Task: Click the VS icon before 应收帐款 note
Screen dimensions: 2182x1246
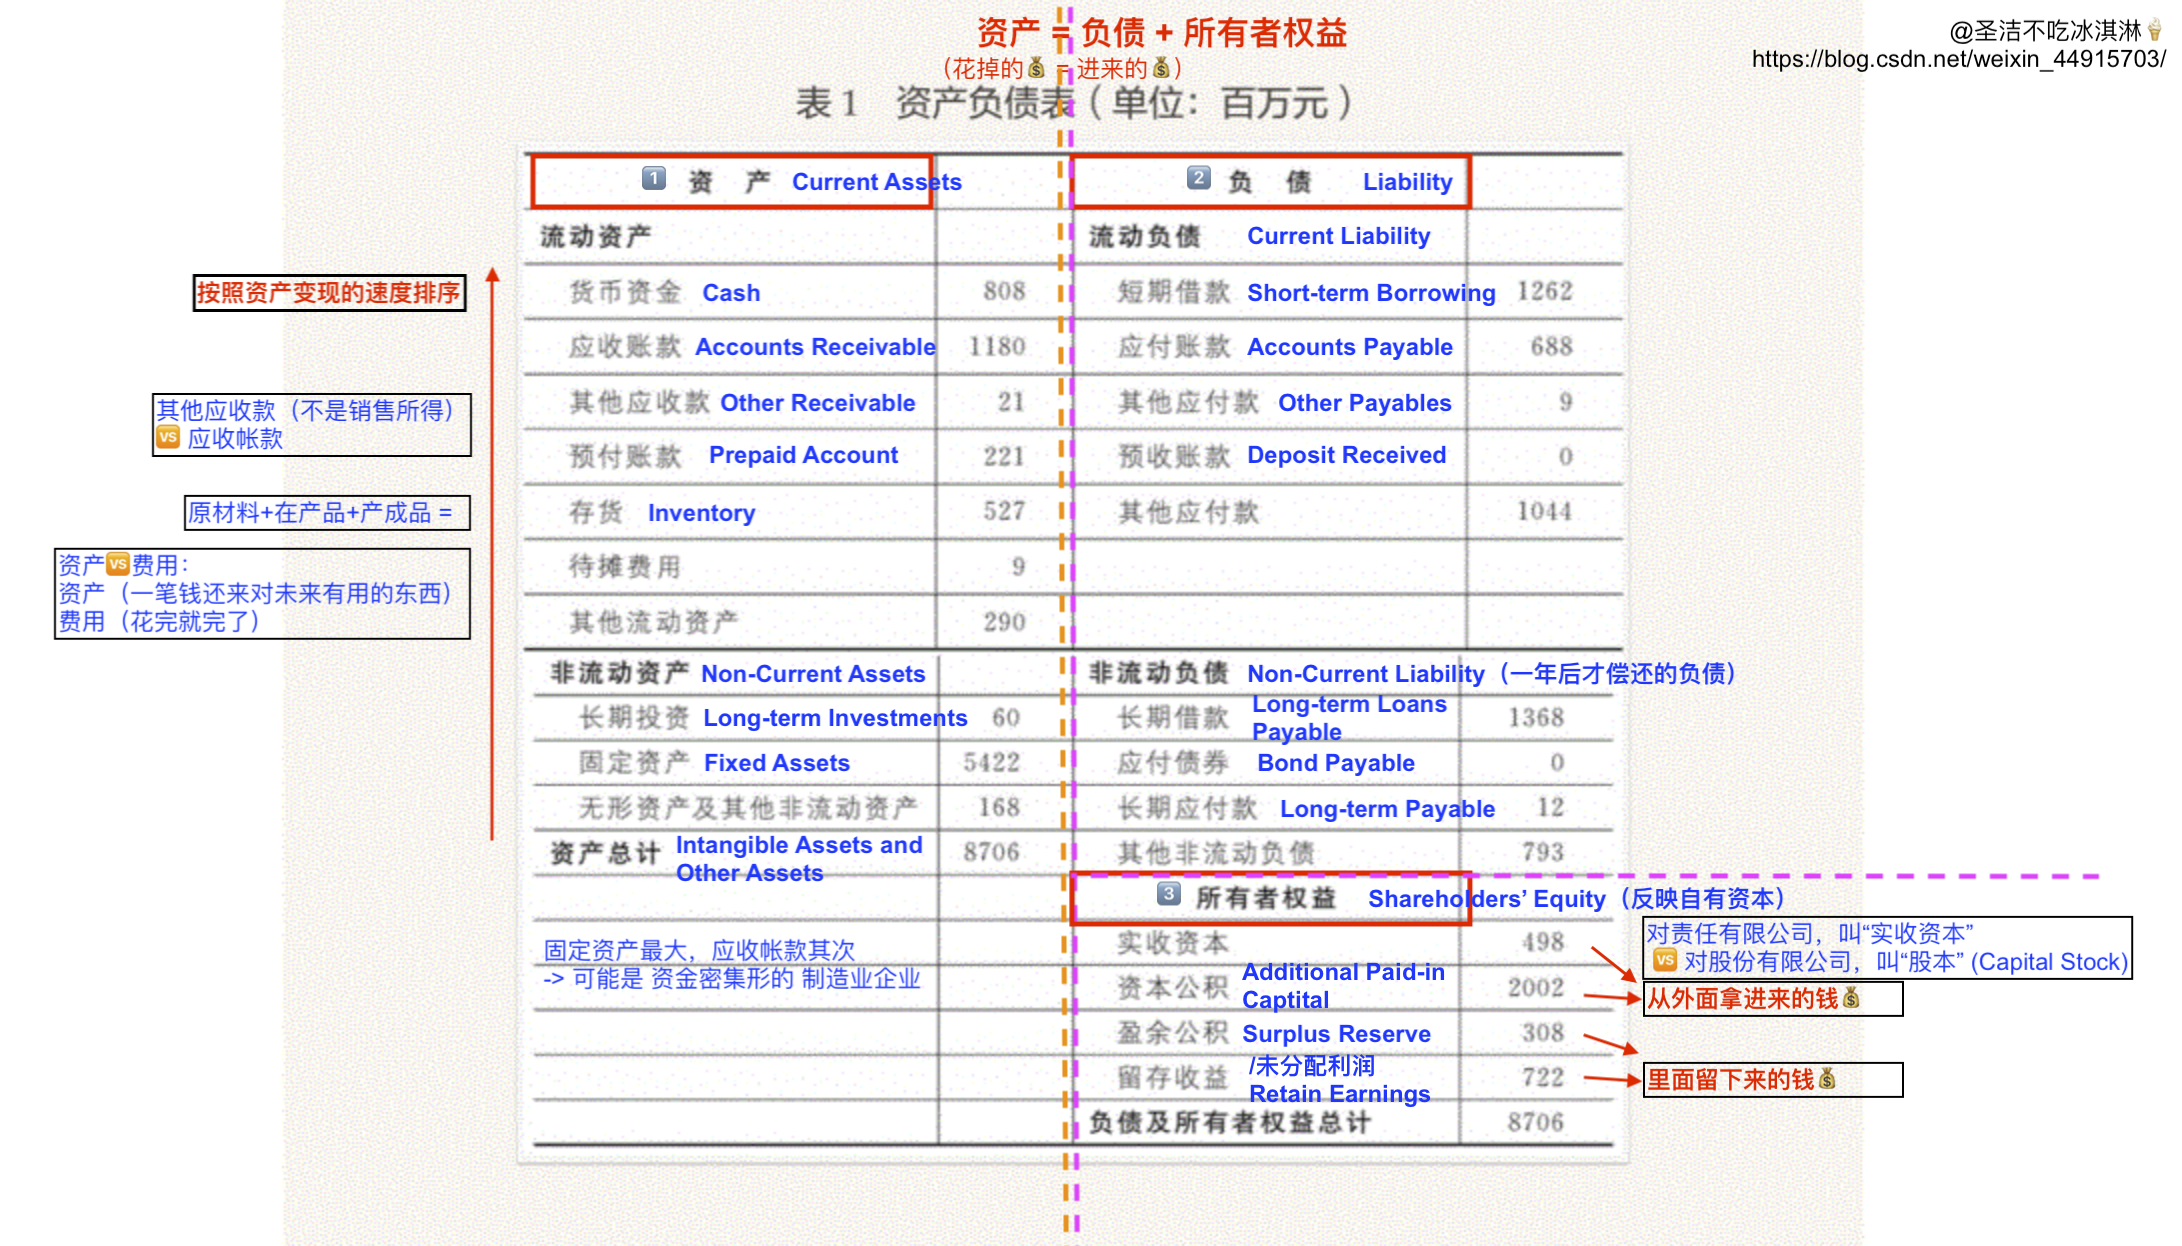Action: [x=168, y=437]
